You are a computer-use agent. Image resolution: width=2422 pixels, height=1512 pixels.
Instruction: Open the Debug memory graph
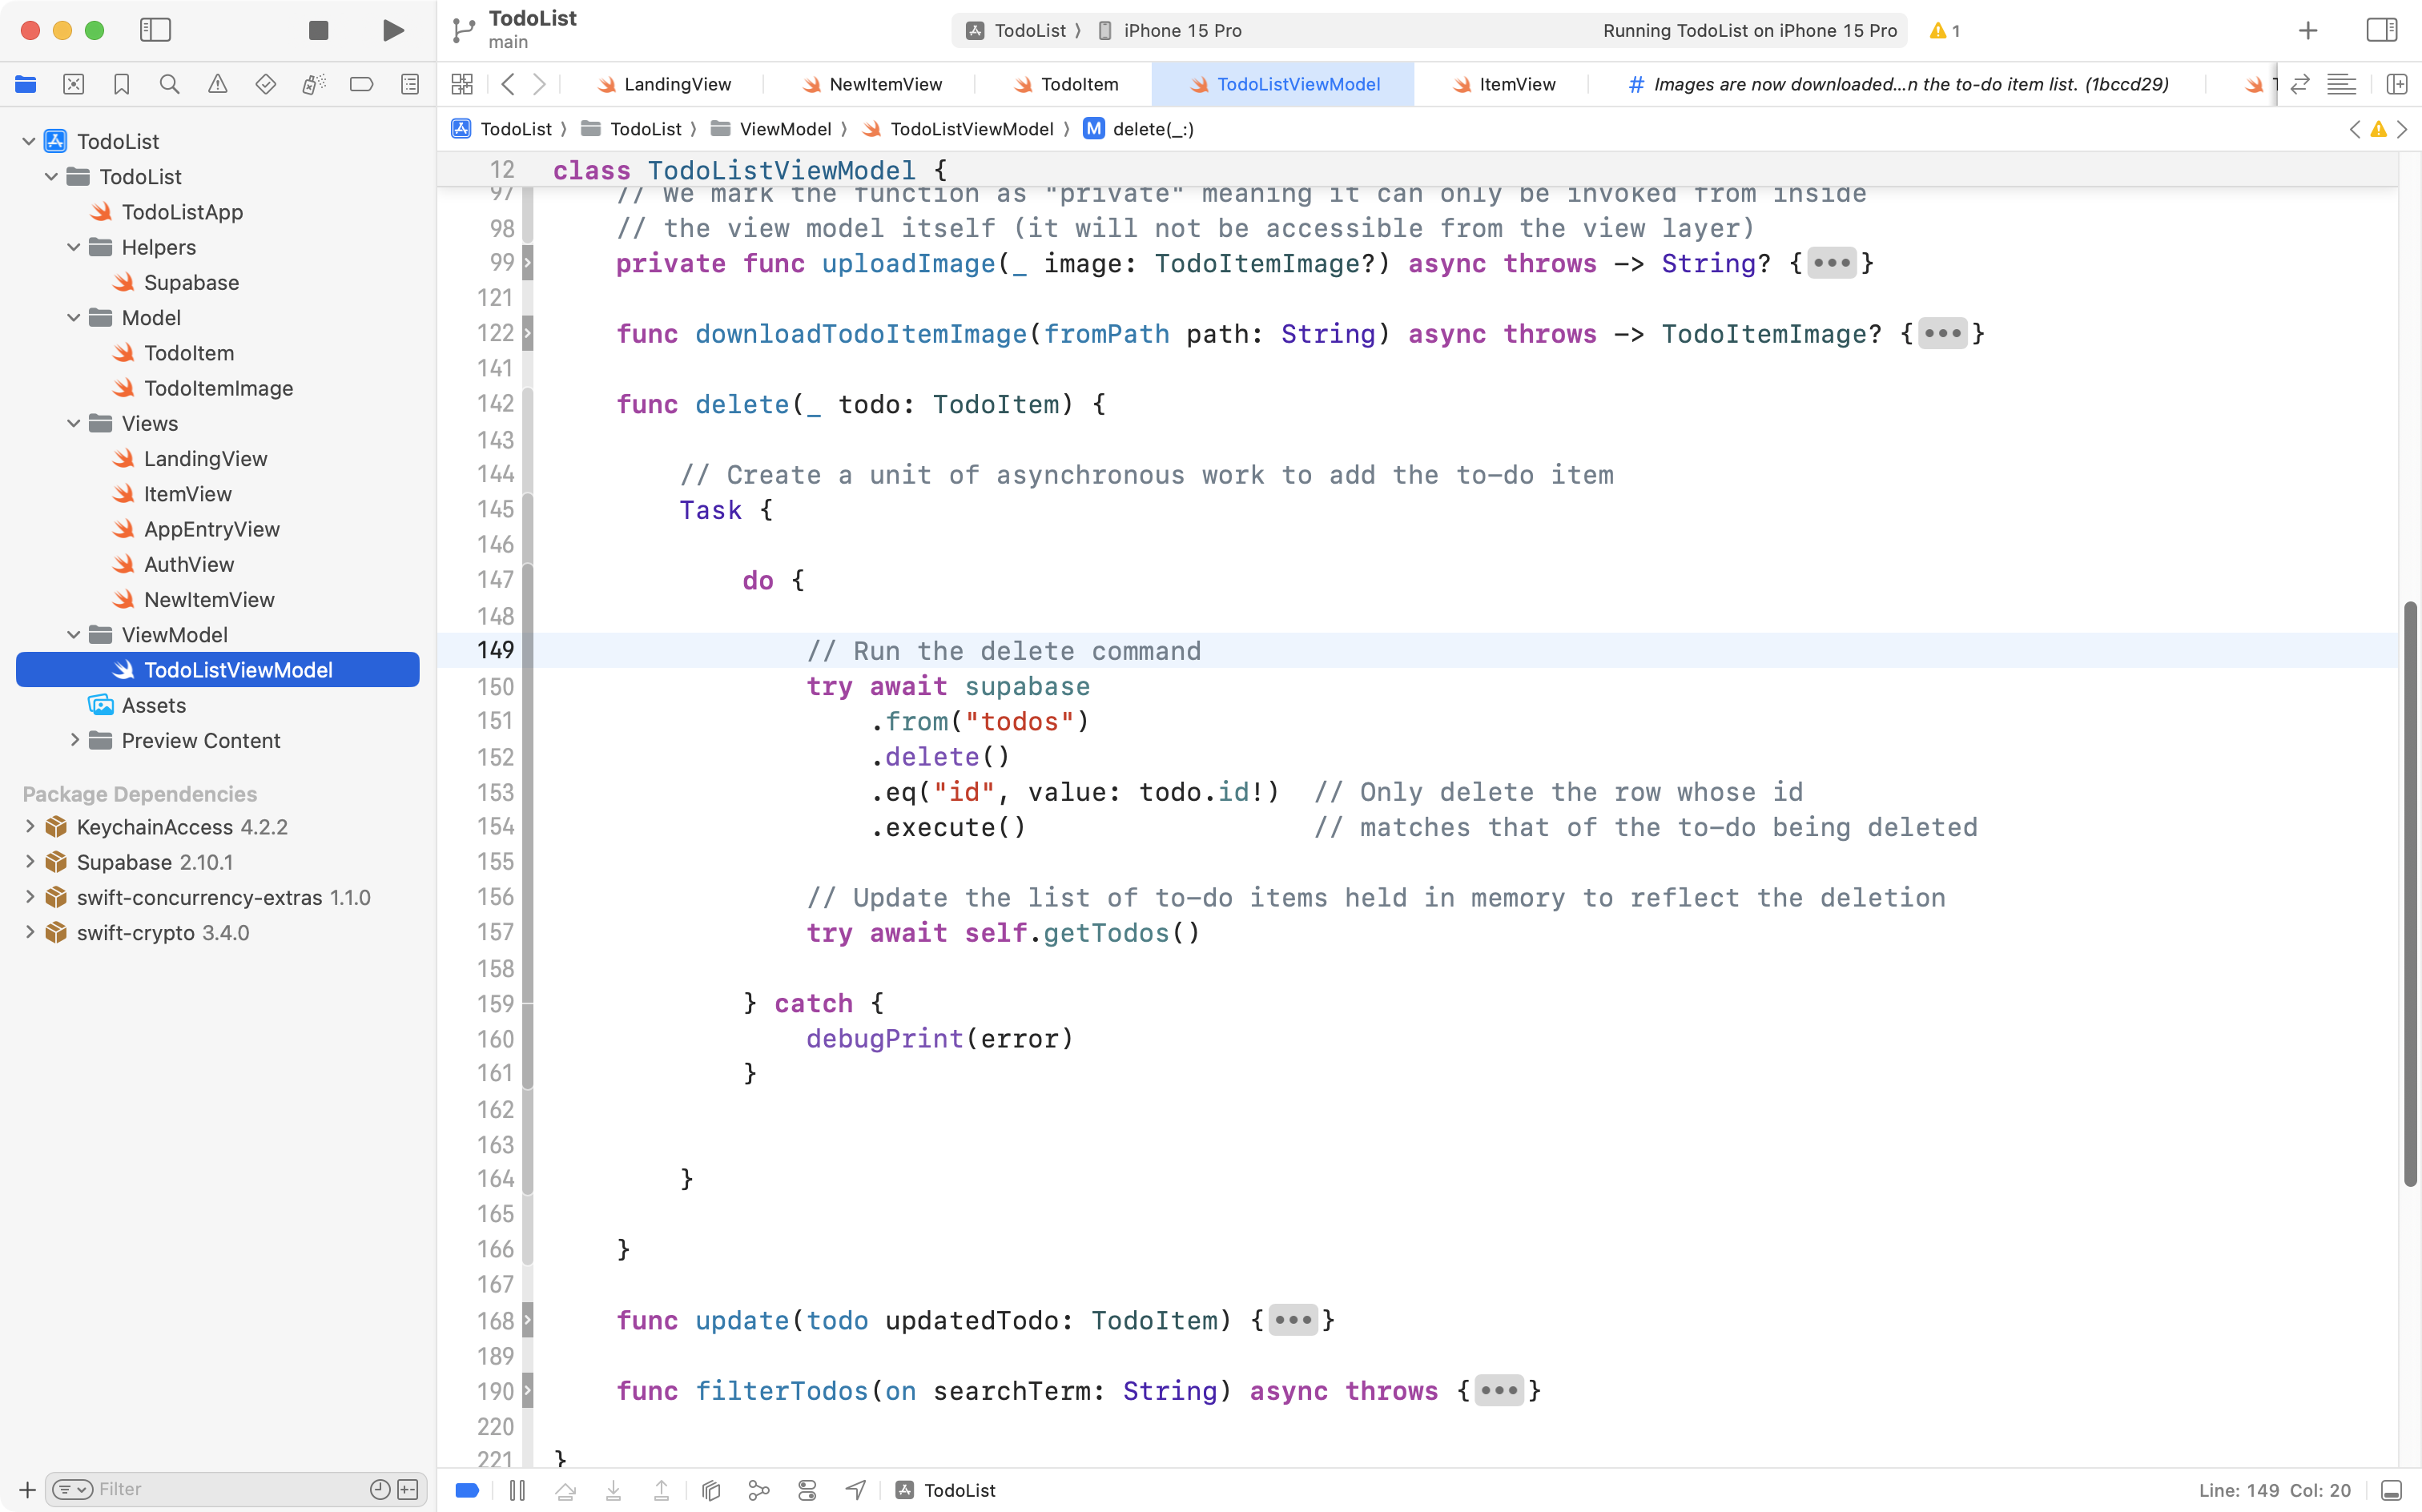[x=759, y=1489]
